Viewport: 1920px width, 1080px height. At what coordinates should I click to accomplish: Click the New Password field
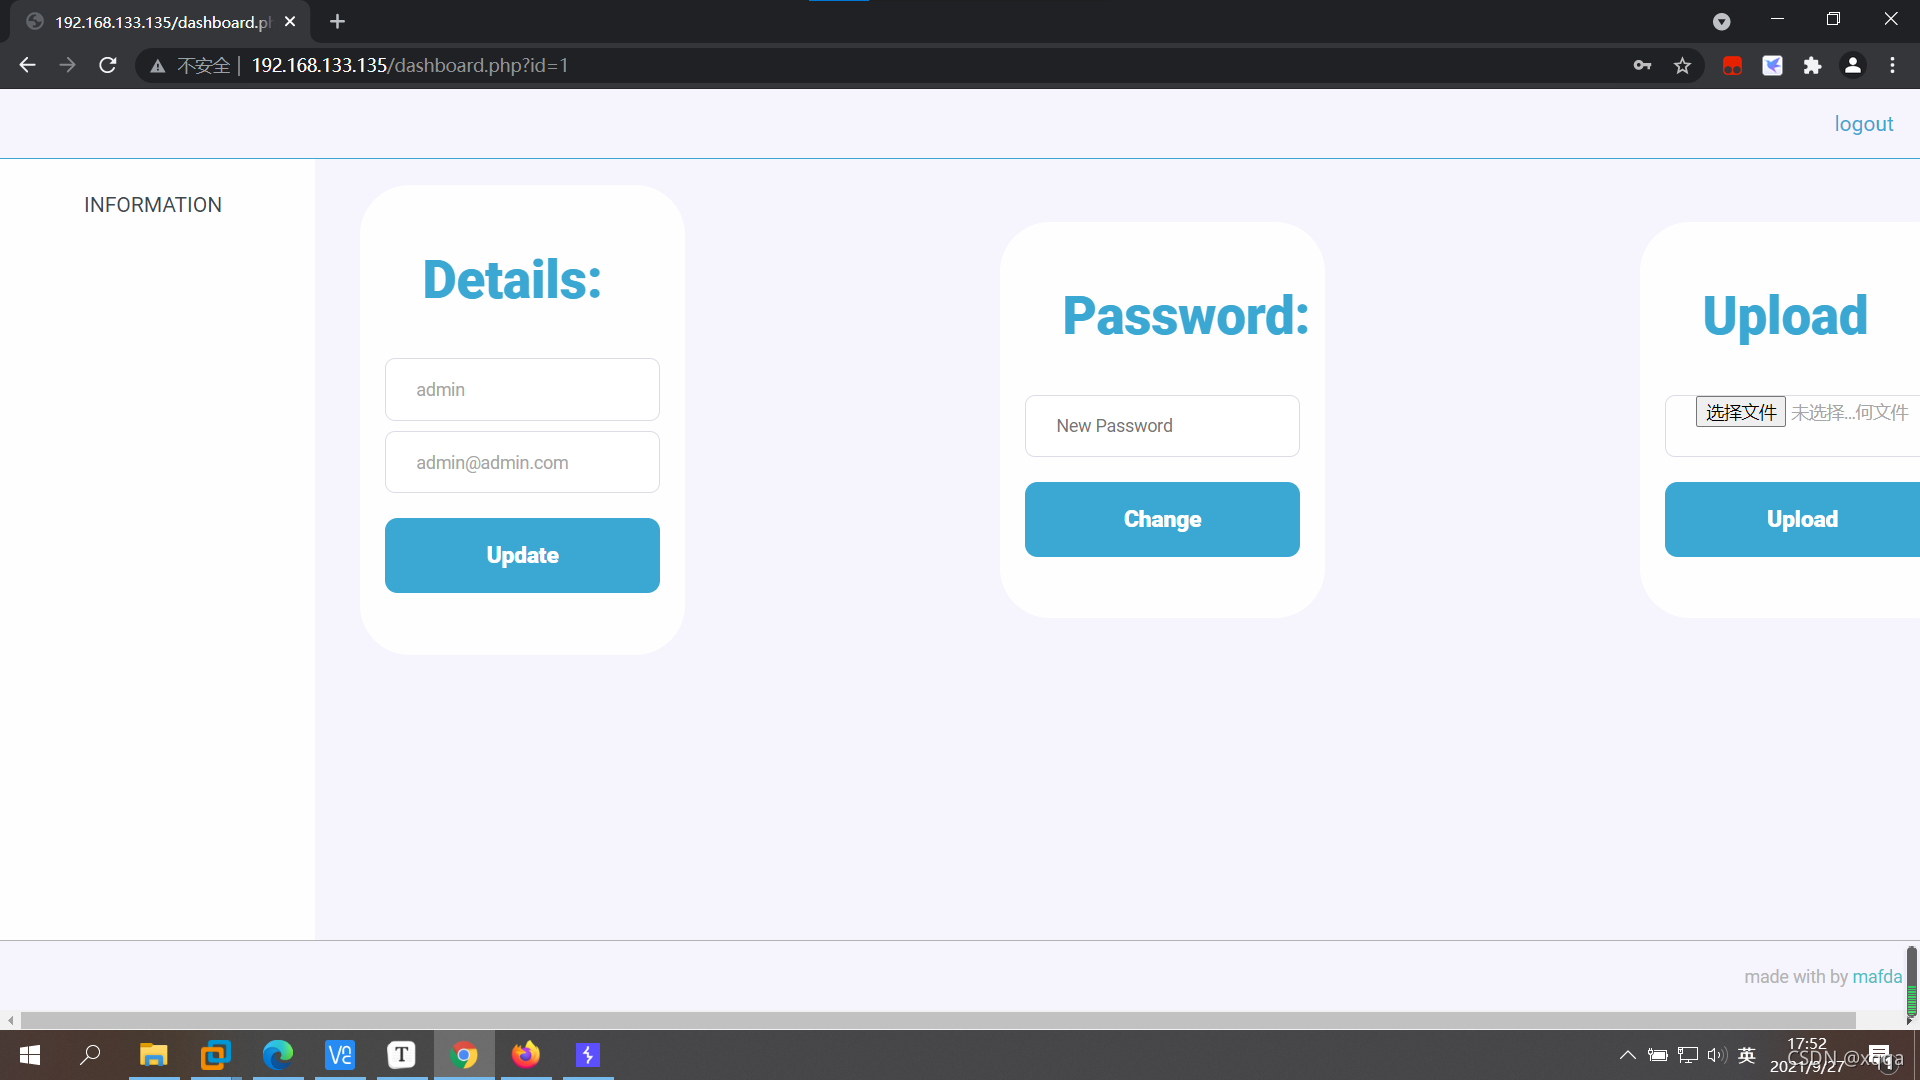tap(1162, 426)
